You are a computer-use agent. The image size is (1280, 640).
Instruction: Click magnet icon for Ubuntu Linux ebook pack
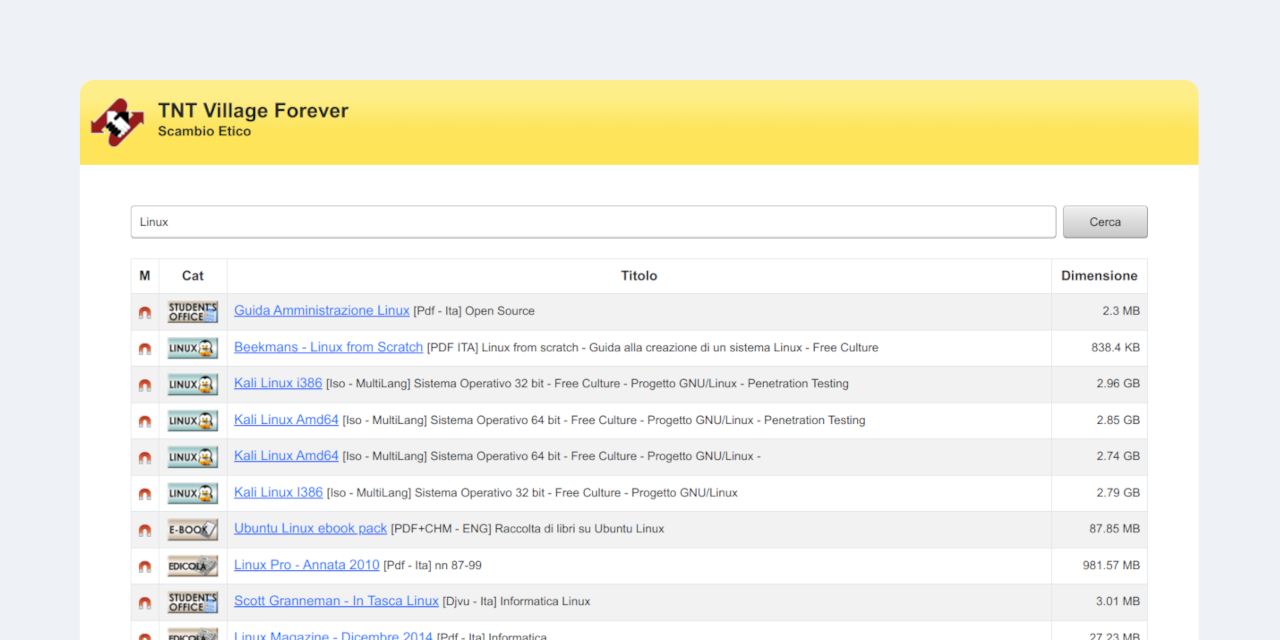[145, 529]
